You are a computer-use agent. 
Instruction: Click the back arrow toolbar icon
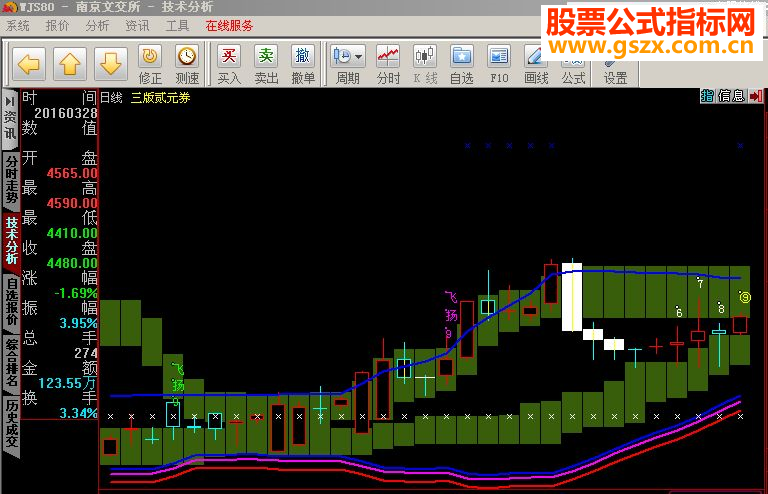pyautogui.click(x=29, y=64)
